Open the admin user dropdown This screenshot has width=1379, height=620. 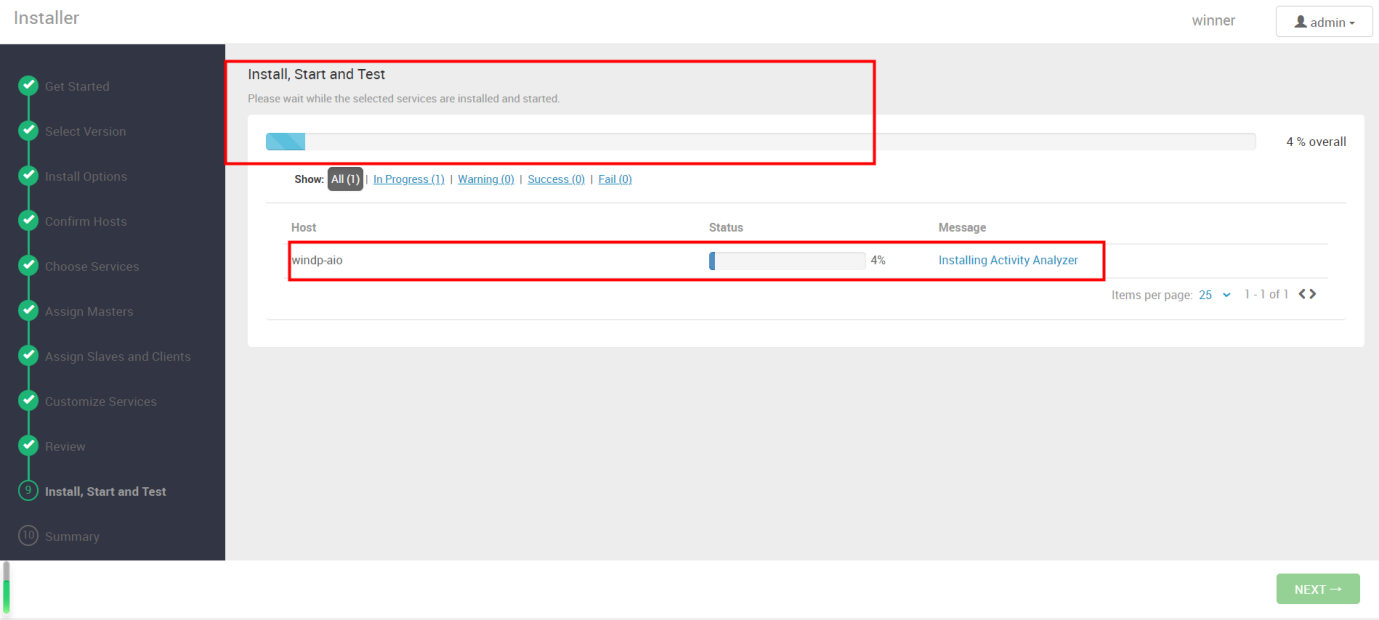point(1324,22)
